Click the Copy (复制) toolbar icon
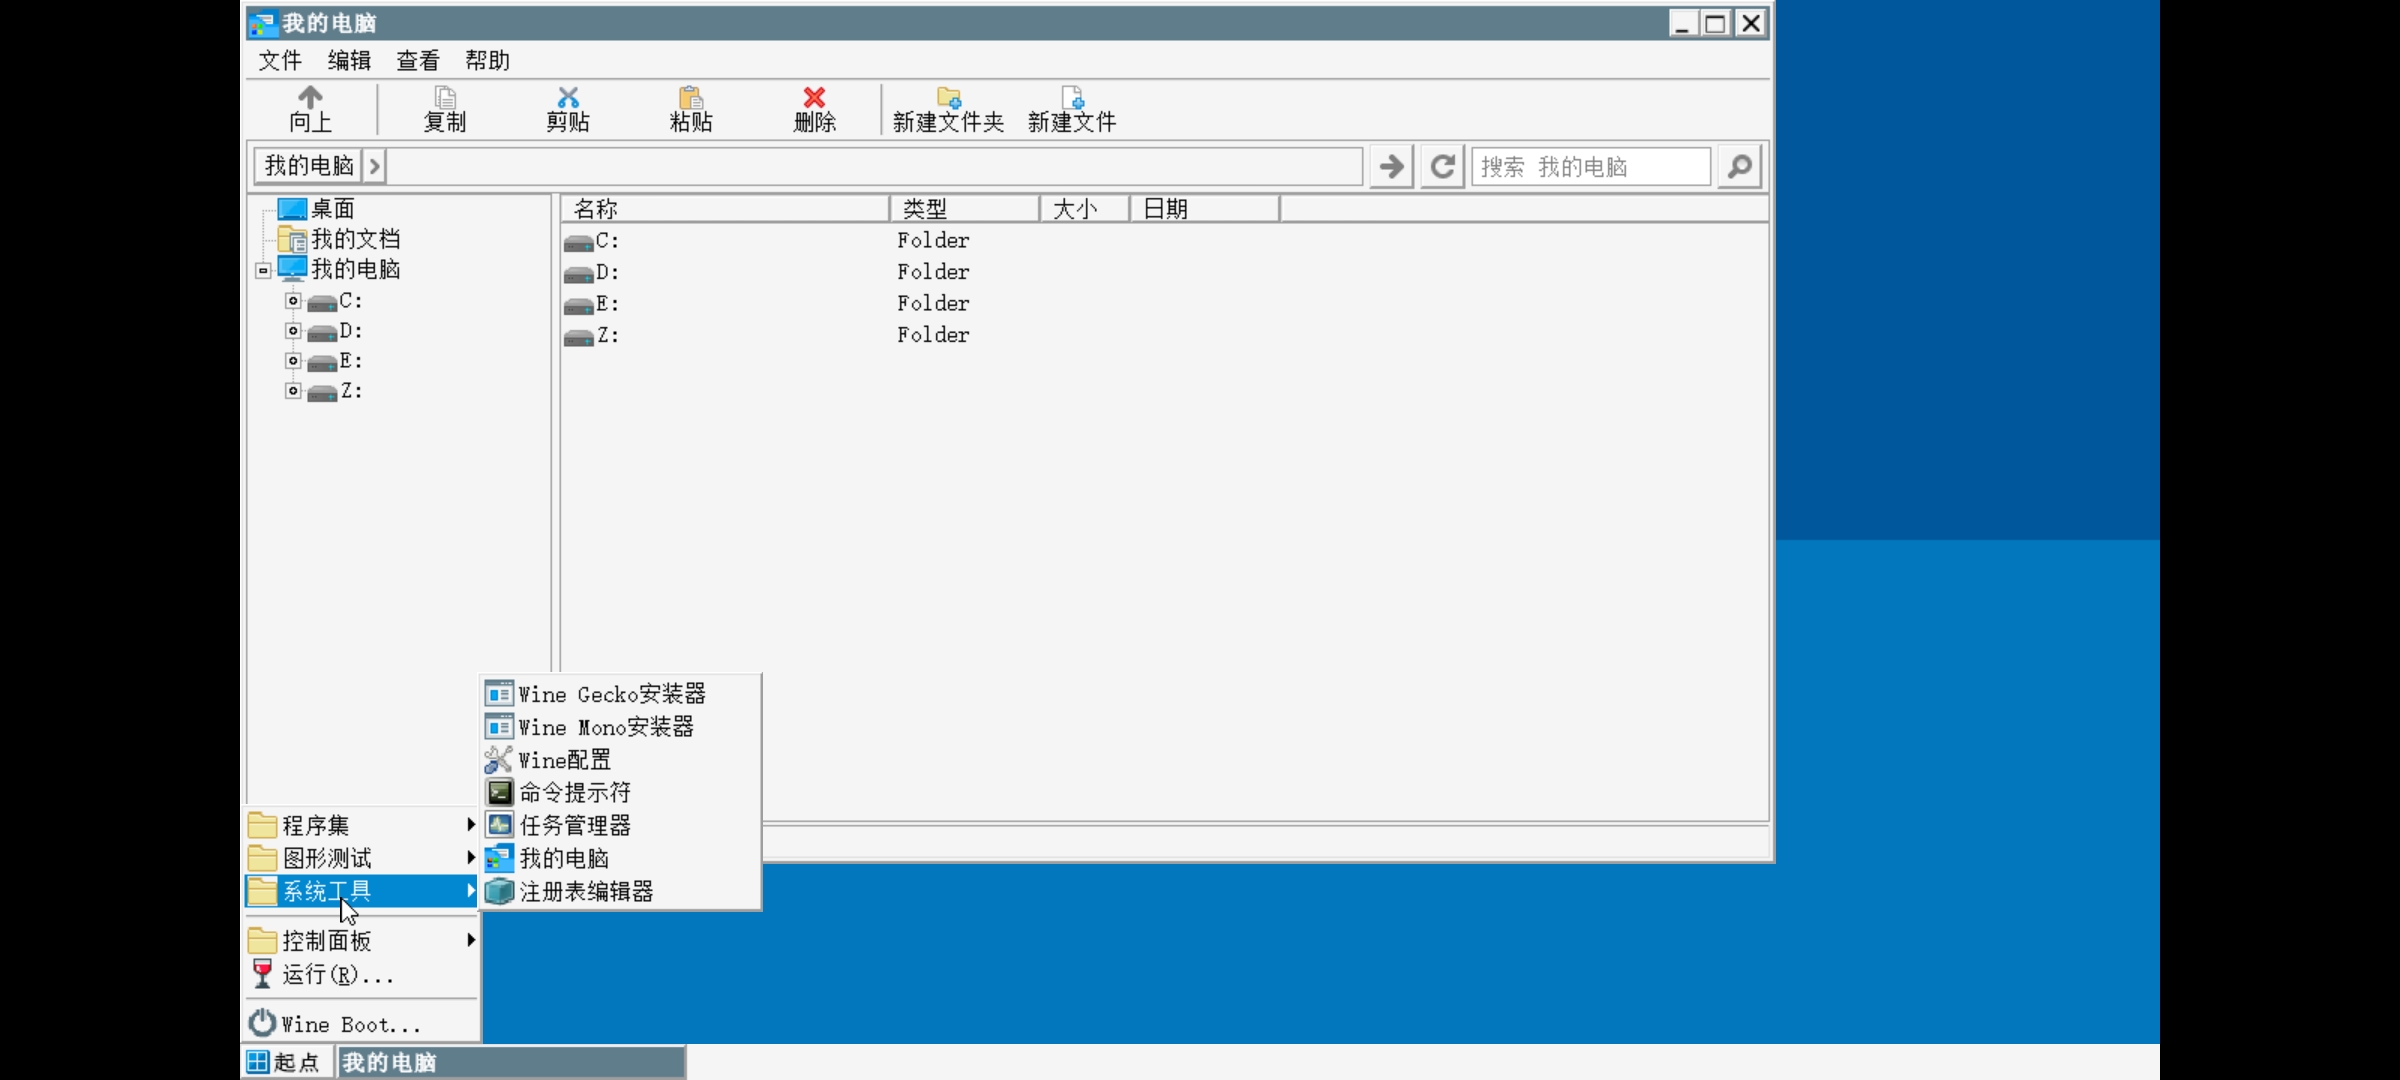The image size is (2400, 1080). pyautogui.click(x=445, y=98)
